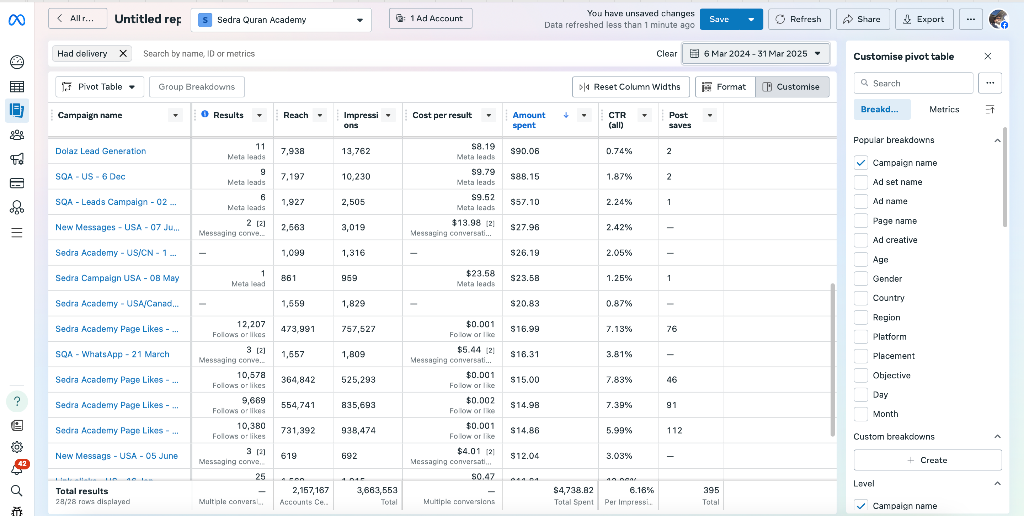Select the Format view button
Screen dimensions: 1024x516
pos(725,87)
